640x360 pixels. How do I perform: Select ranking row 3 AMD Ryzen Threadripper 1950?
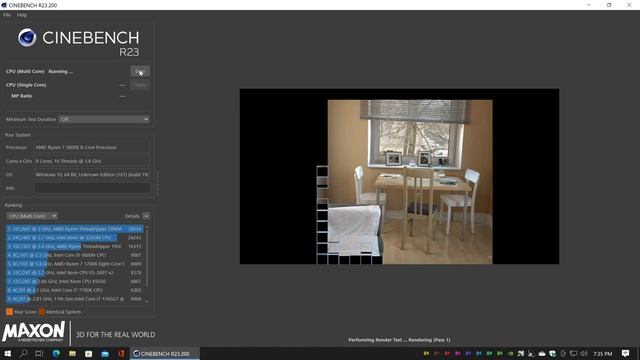[x=74, y=247]
